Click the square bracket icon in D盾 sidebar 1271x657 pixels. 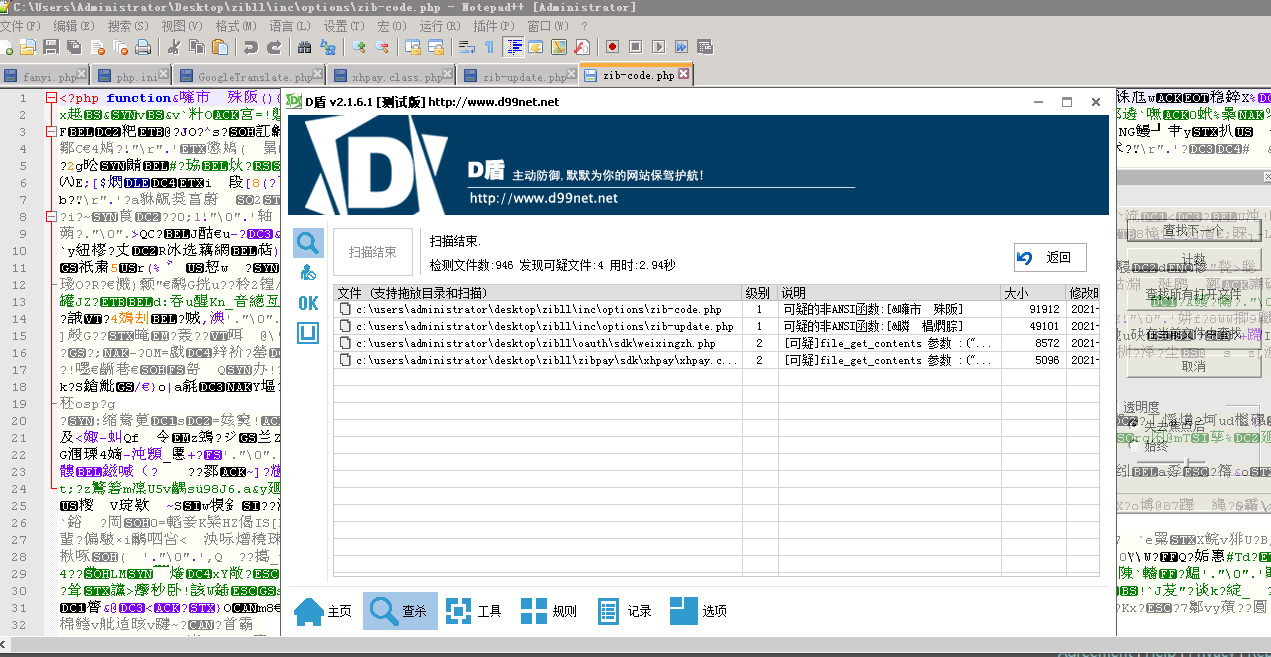coord(308,333)
